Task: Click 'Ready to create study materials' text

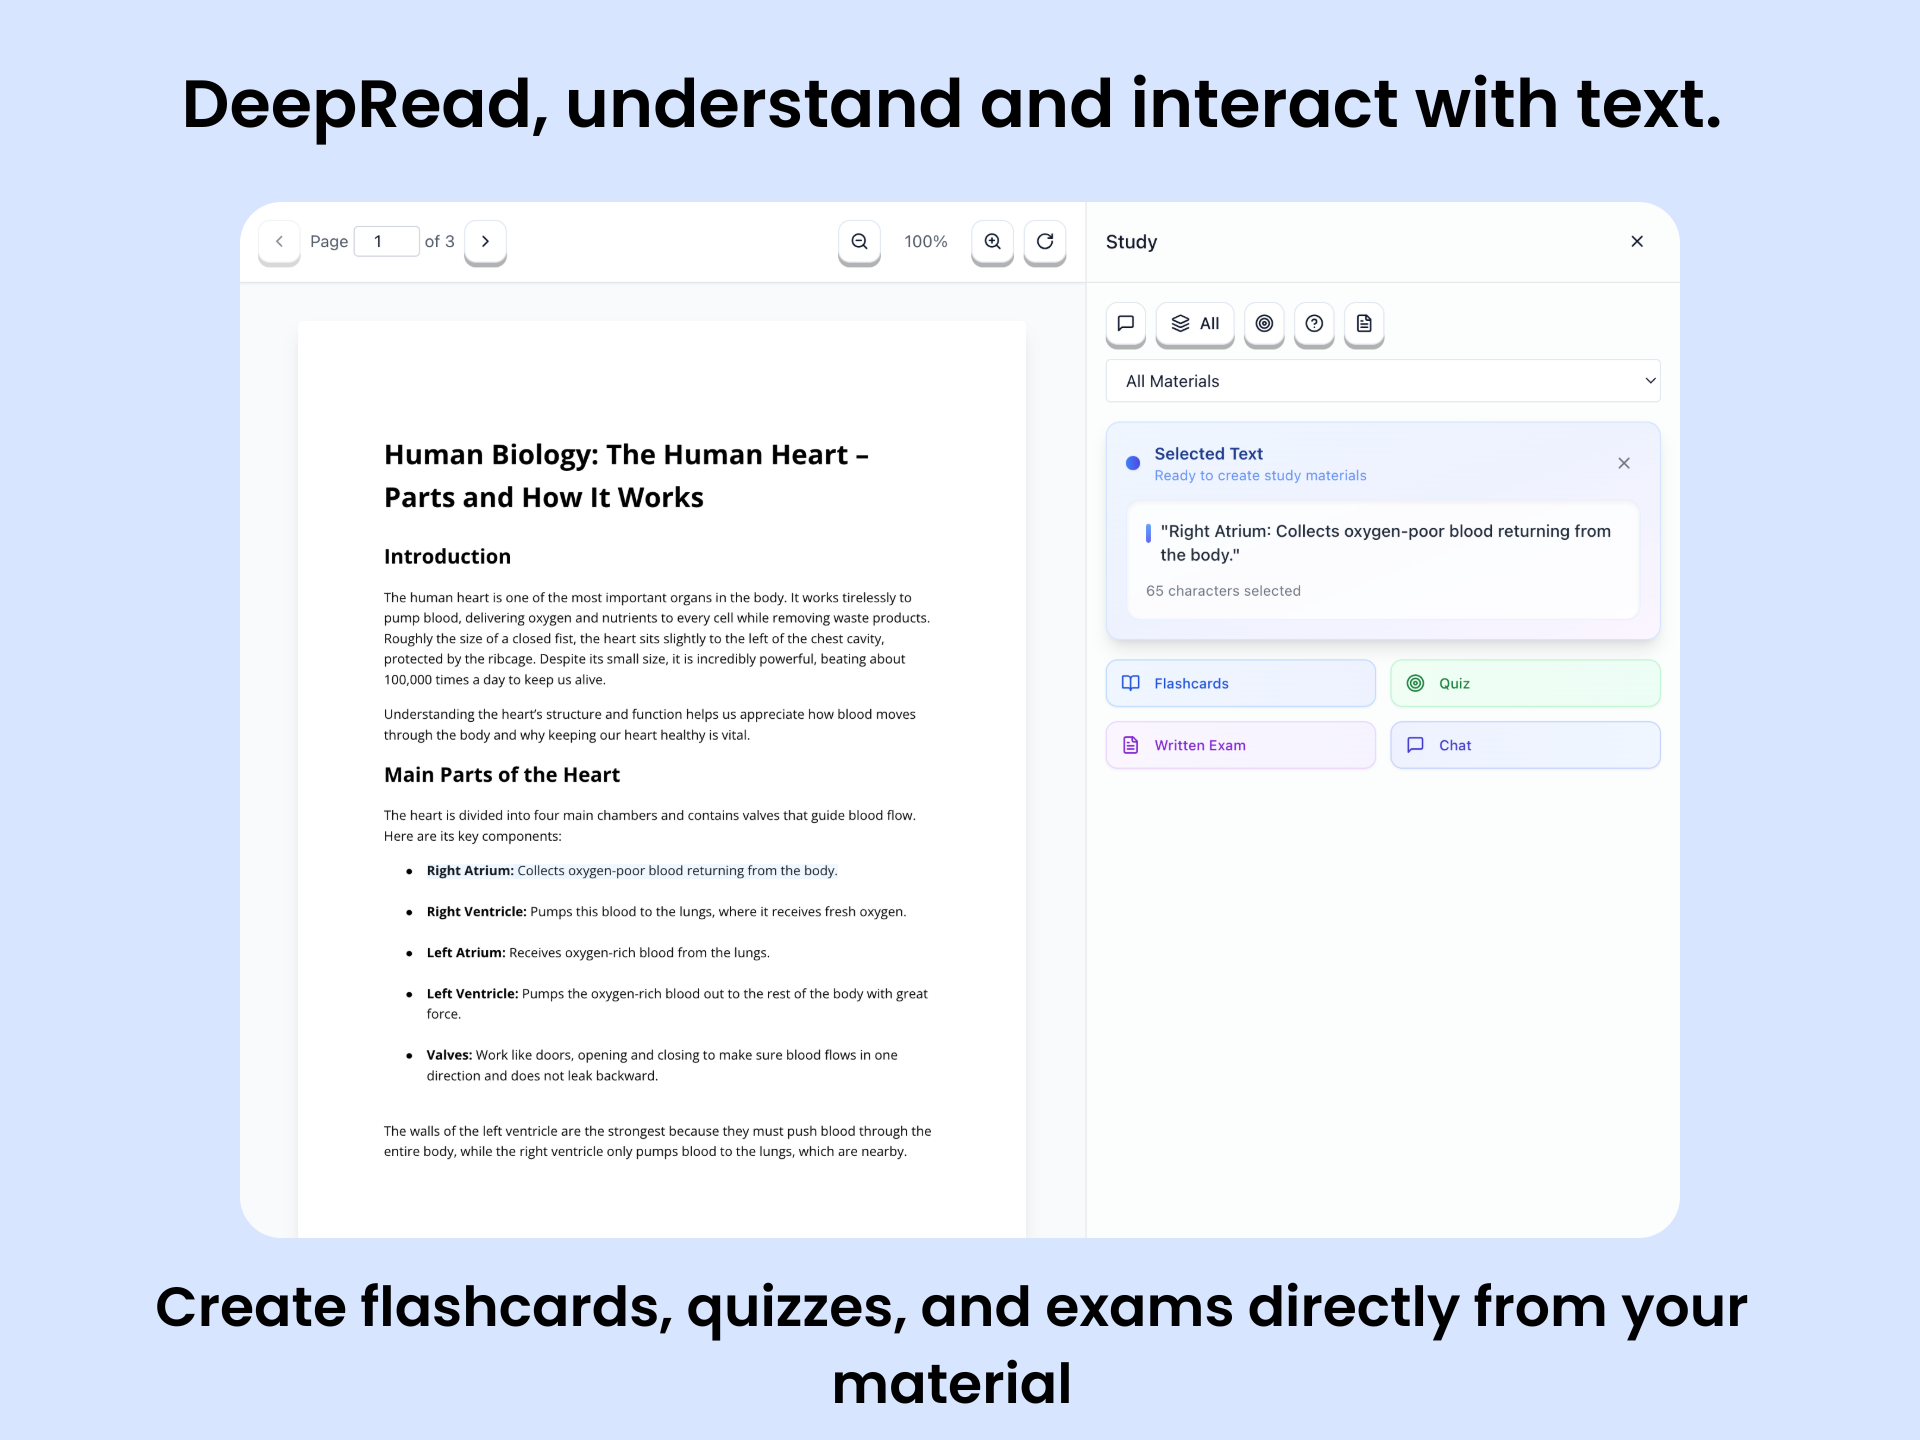Action: [x=1260, y=476]
